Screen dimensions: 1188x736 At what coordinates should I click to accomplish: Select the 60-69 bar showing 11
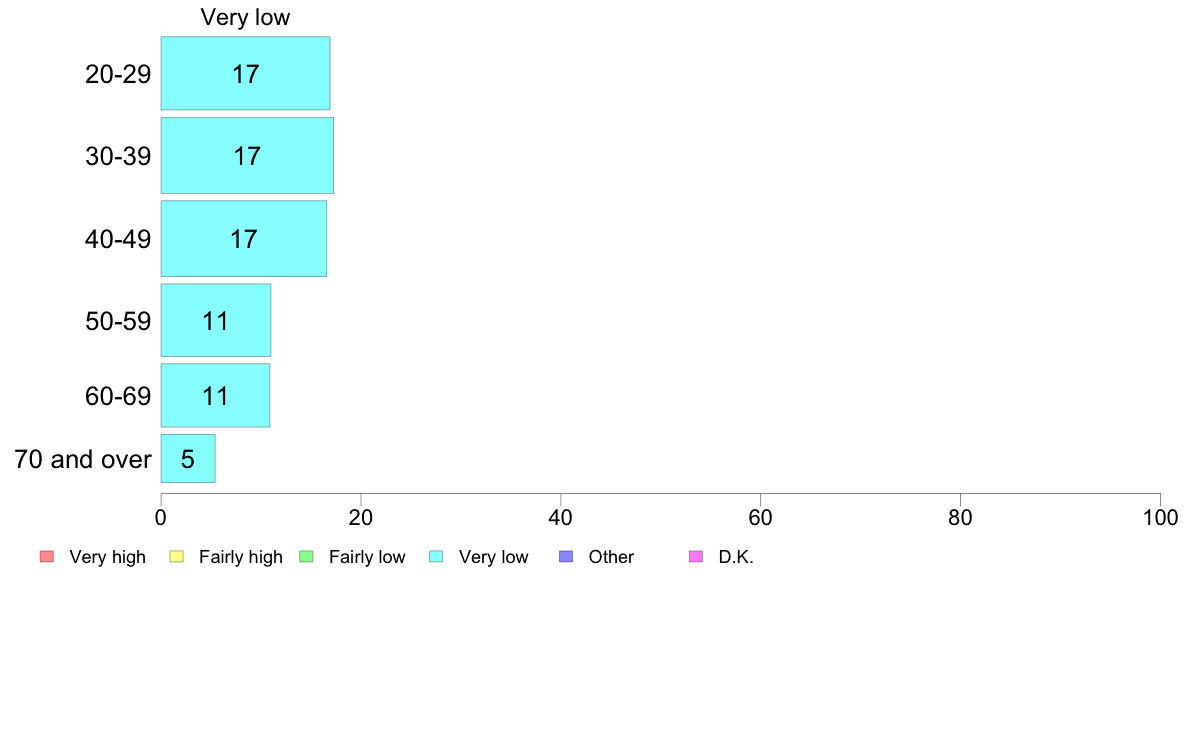pos(215,395)
